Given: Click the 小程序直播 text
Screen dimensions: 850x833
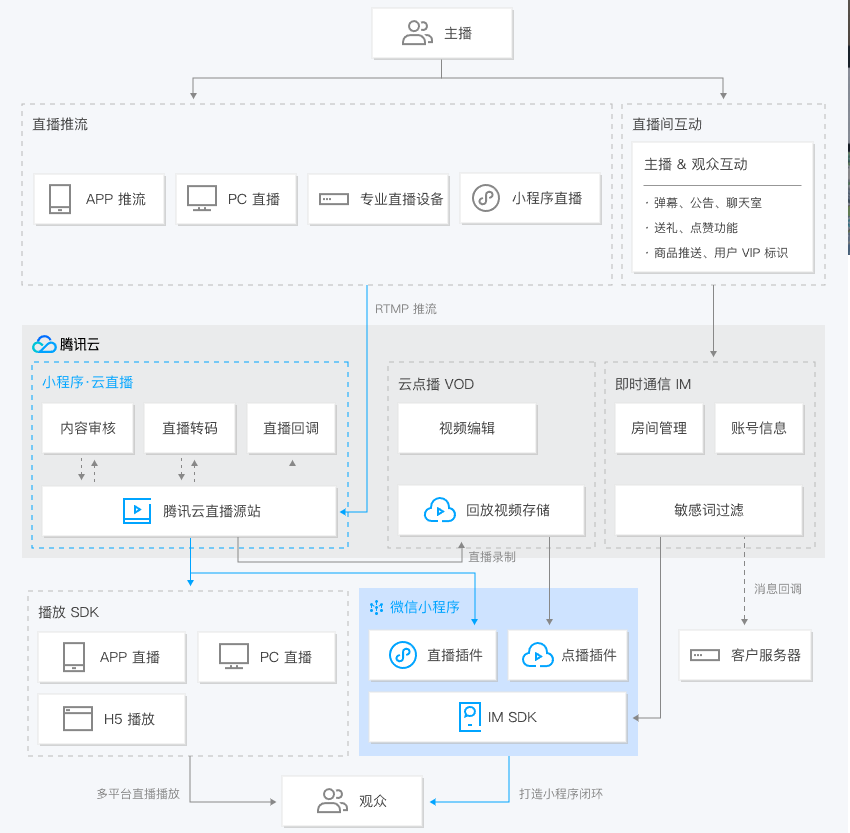Looking at the screenshot, I should 547,198.
